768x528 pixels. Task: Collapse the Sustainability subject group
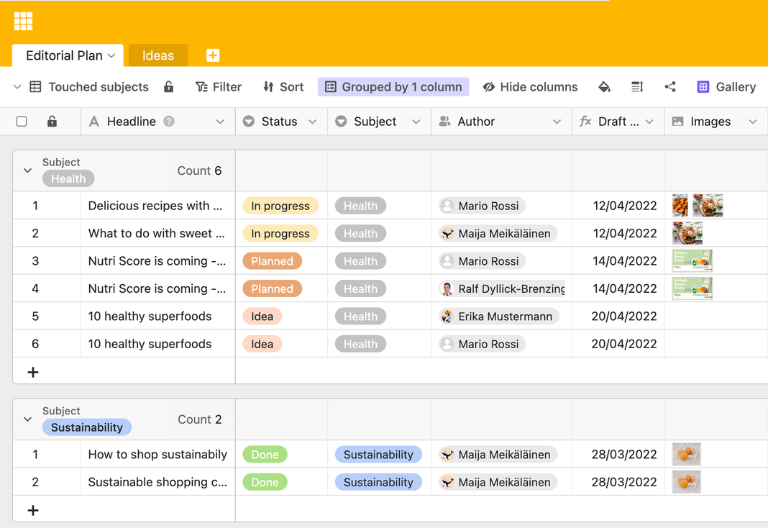coord(28,420)
